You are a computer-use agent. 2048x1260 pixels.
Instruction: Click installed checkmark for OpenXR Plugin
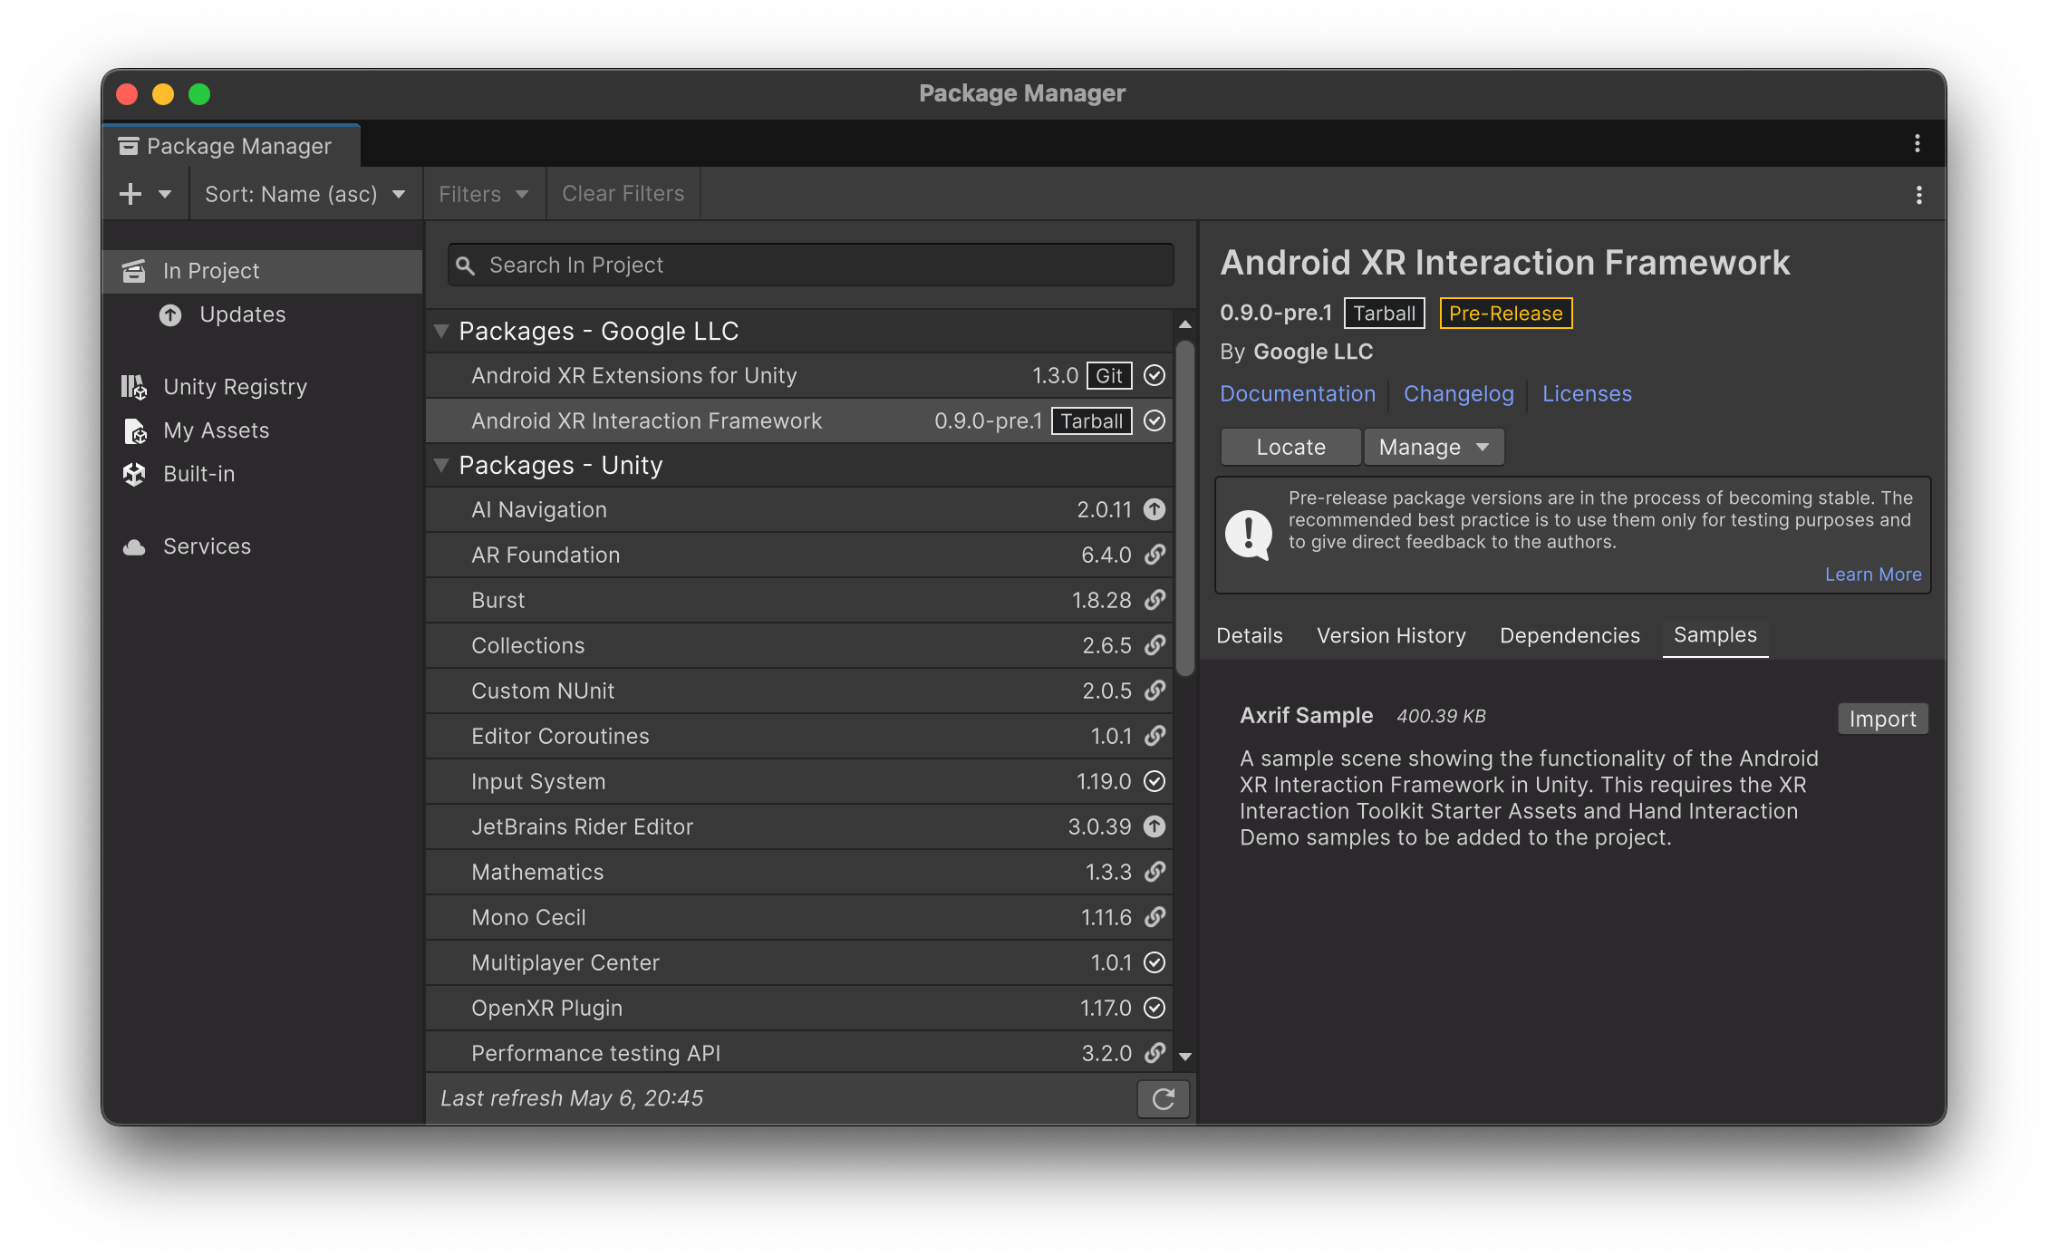[x=1154, y=1008]
